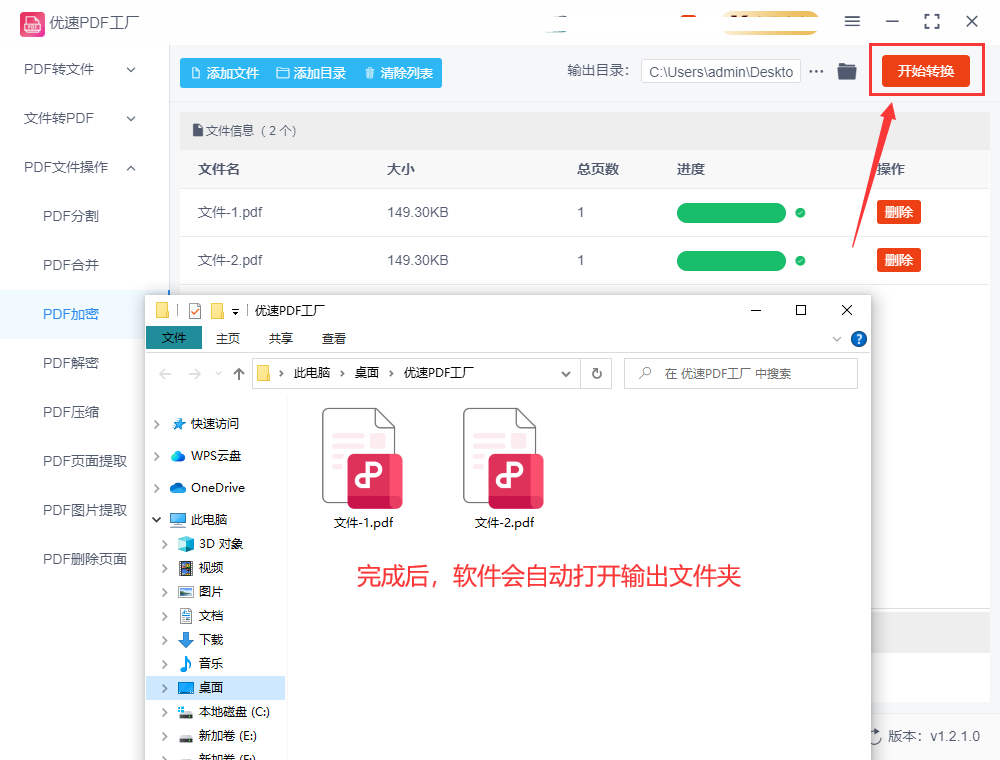Screen dimensions: 1000x760
Task: Open the 文件 tab in Explorer window
Action: tap(174, 338)
